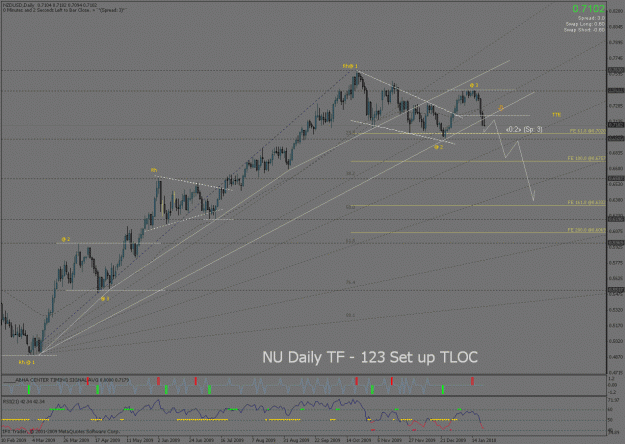Click the '11 May 2009' date axis label
625x444 pixels.
tap(140, 440)
